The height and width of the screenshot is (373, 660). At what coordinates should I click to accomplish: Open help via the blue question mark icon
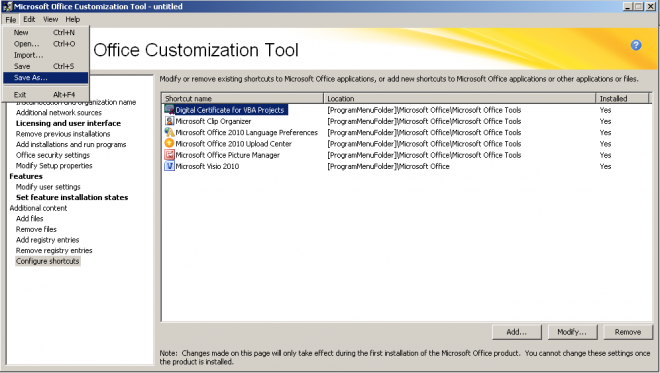636,45
